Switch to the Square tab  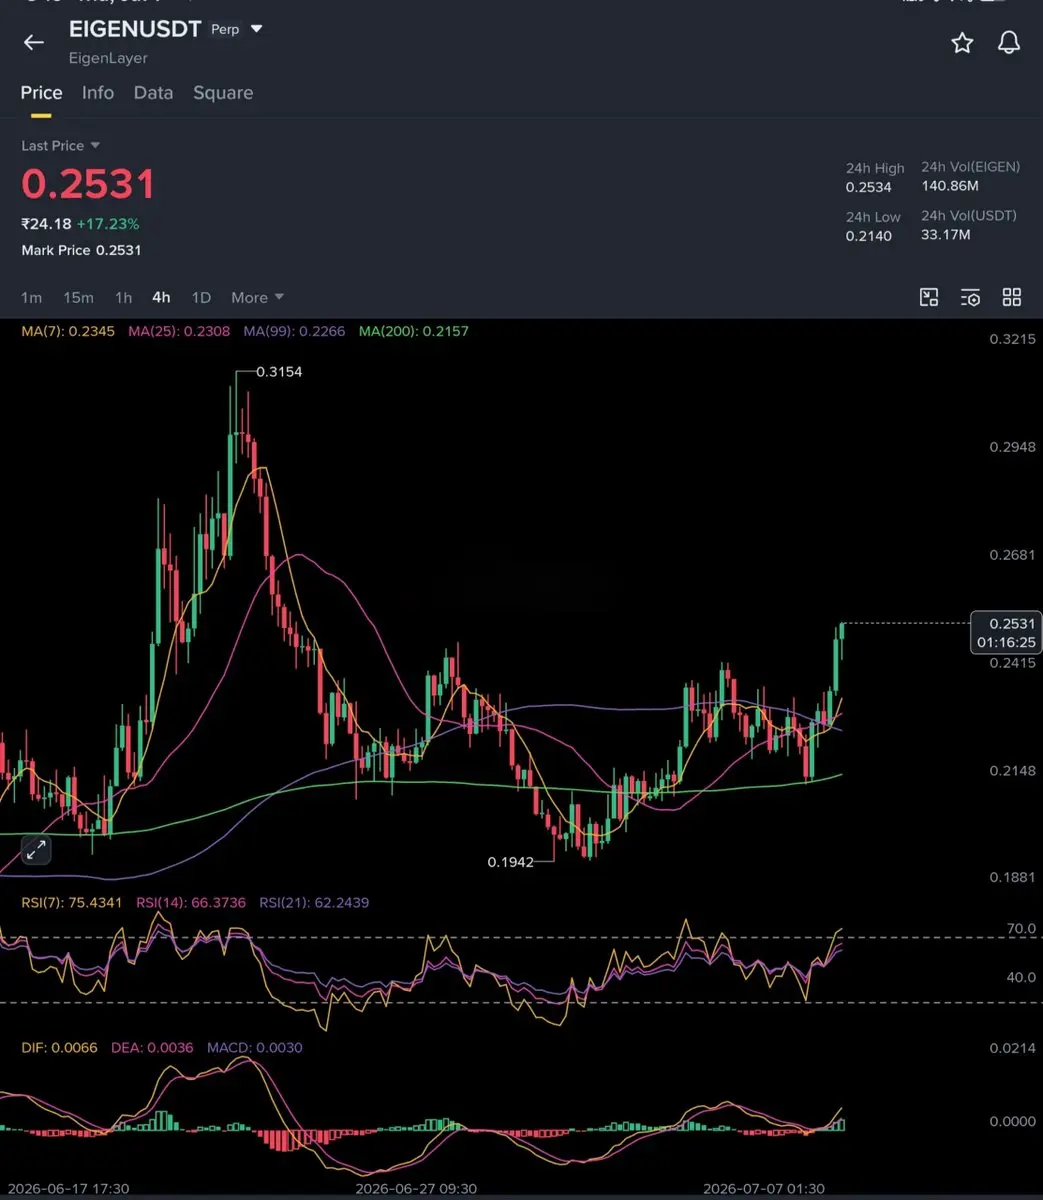[223, 93]
